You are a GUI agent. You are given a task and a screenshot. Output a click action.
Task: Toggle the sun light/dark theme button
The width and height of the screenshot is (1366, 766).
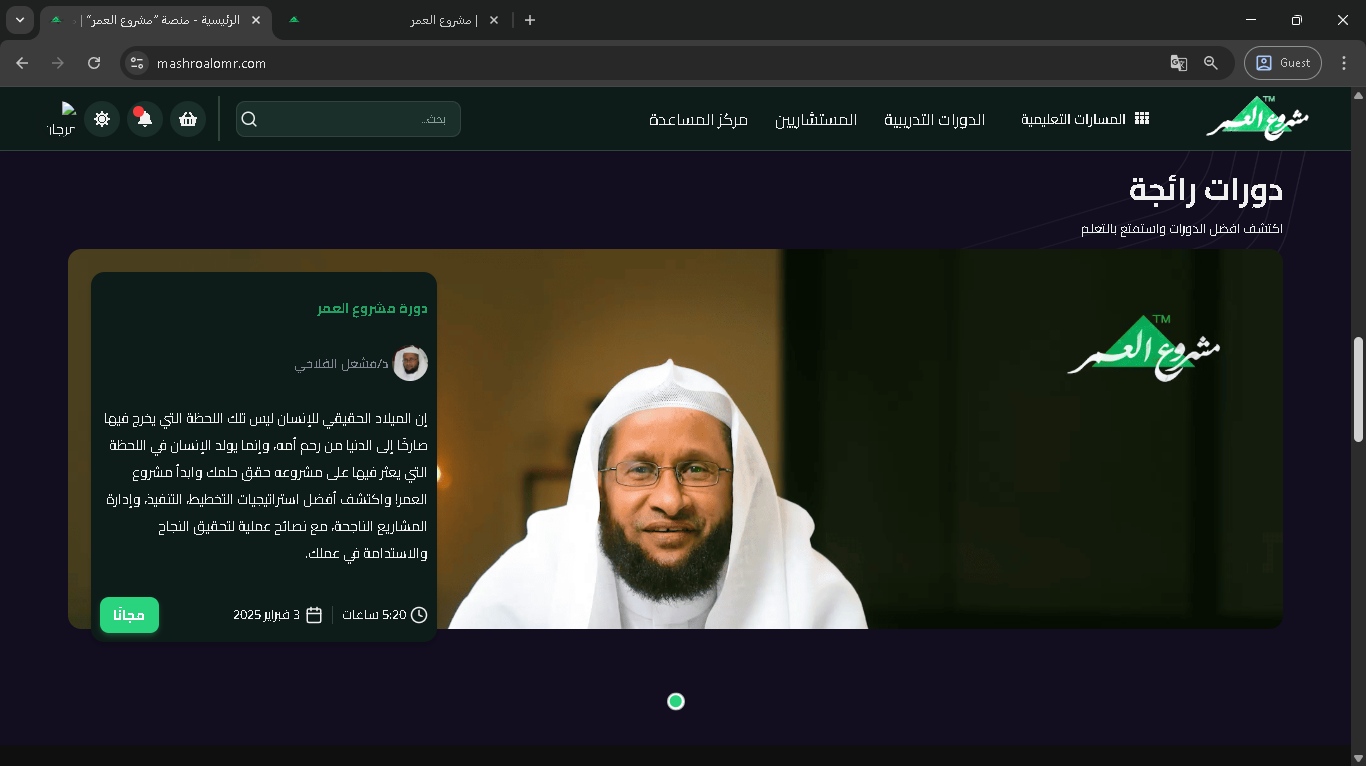102,119
